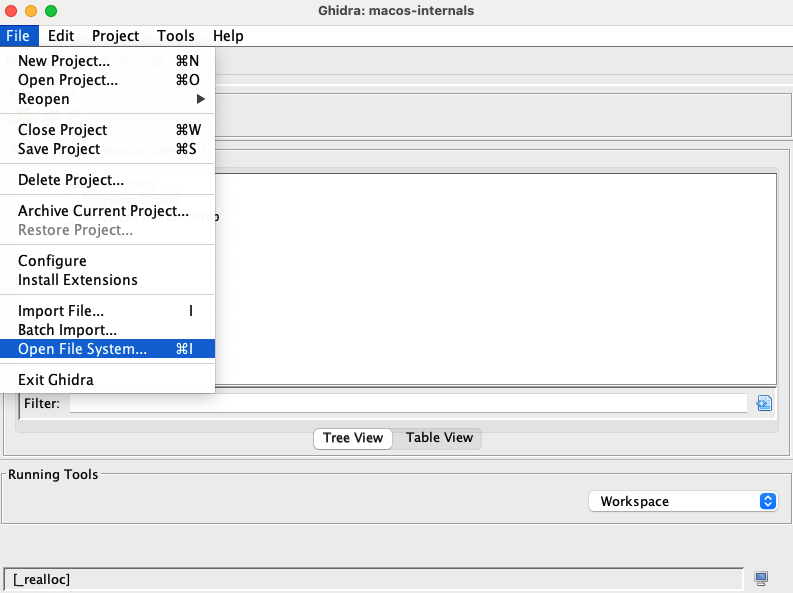Switch to Table View tab
The height and width of the screenshot is (593, 793).
coord(439,438)
